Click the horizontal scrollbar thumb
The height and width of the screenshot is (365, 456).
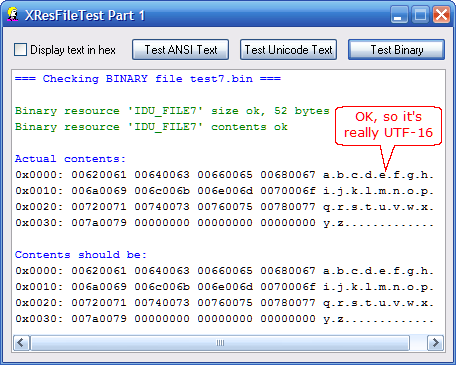[220, 343]
